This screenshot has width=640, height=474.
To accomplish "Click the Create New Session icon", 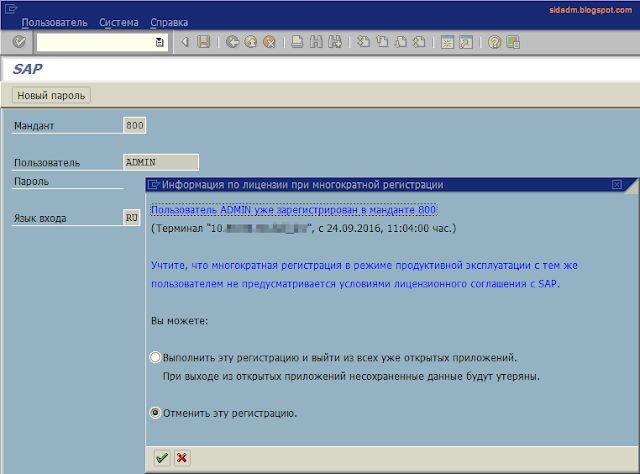I will pos(447,42).
